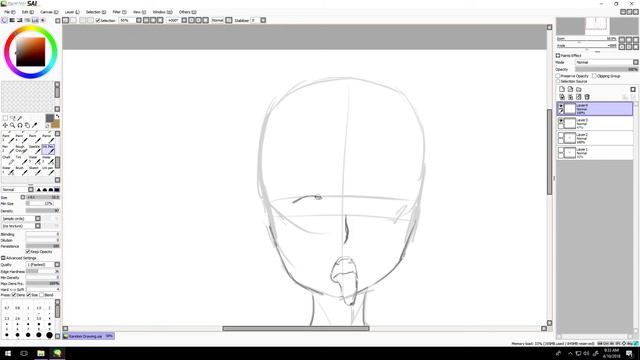The height and width of the screenshot is (360, 640).
Task: Select the Rotate canvas tool
Action: point(20,125)
